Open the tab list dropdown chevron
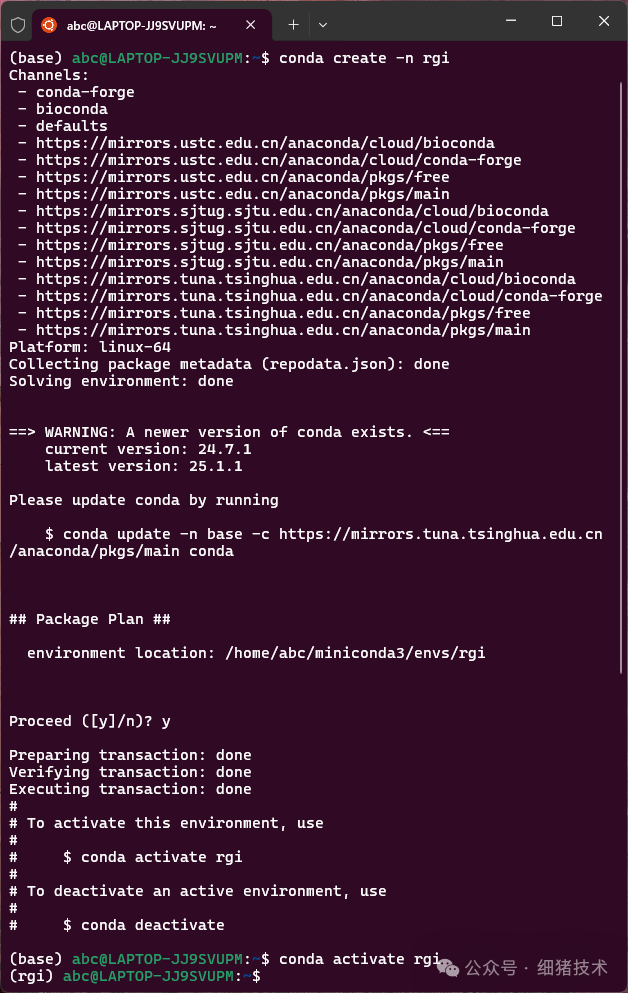Screen dimensions: 628x993 (322, 24)
